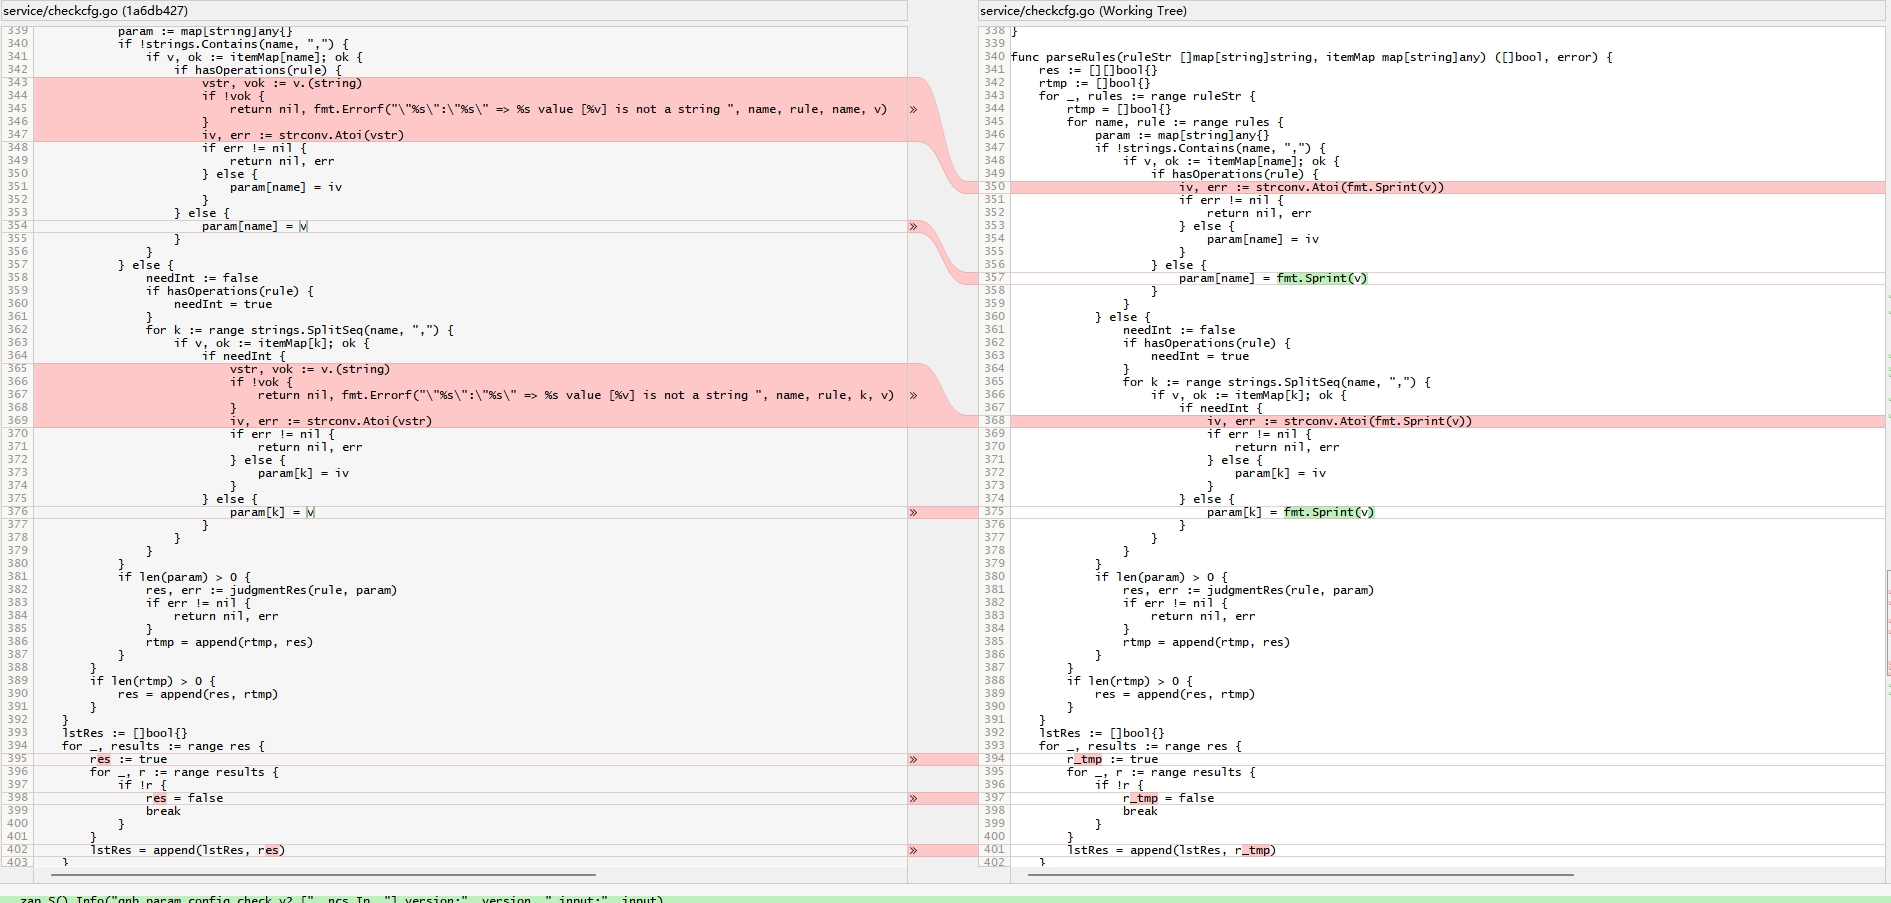Click the highlighted 'fmt.Sprint(v)' on right line 375
This screenshot has width=1891, height=903.
coord(1328,512)
